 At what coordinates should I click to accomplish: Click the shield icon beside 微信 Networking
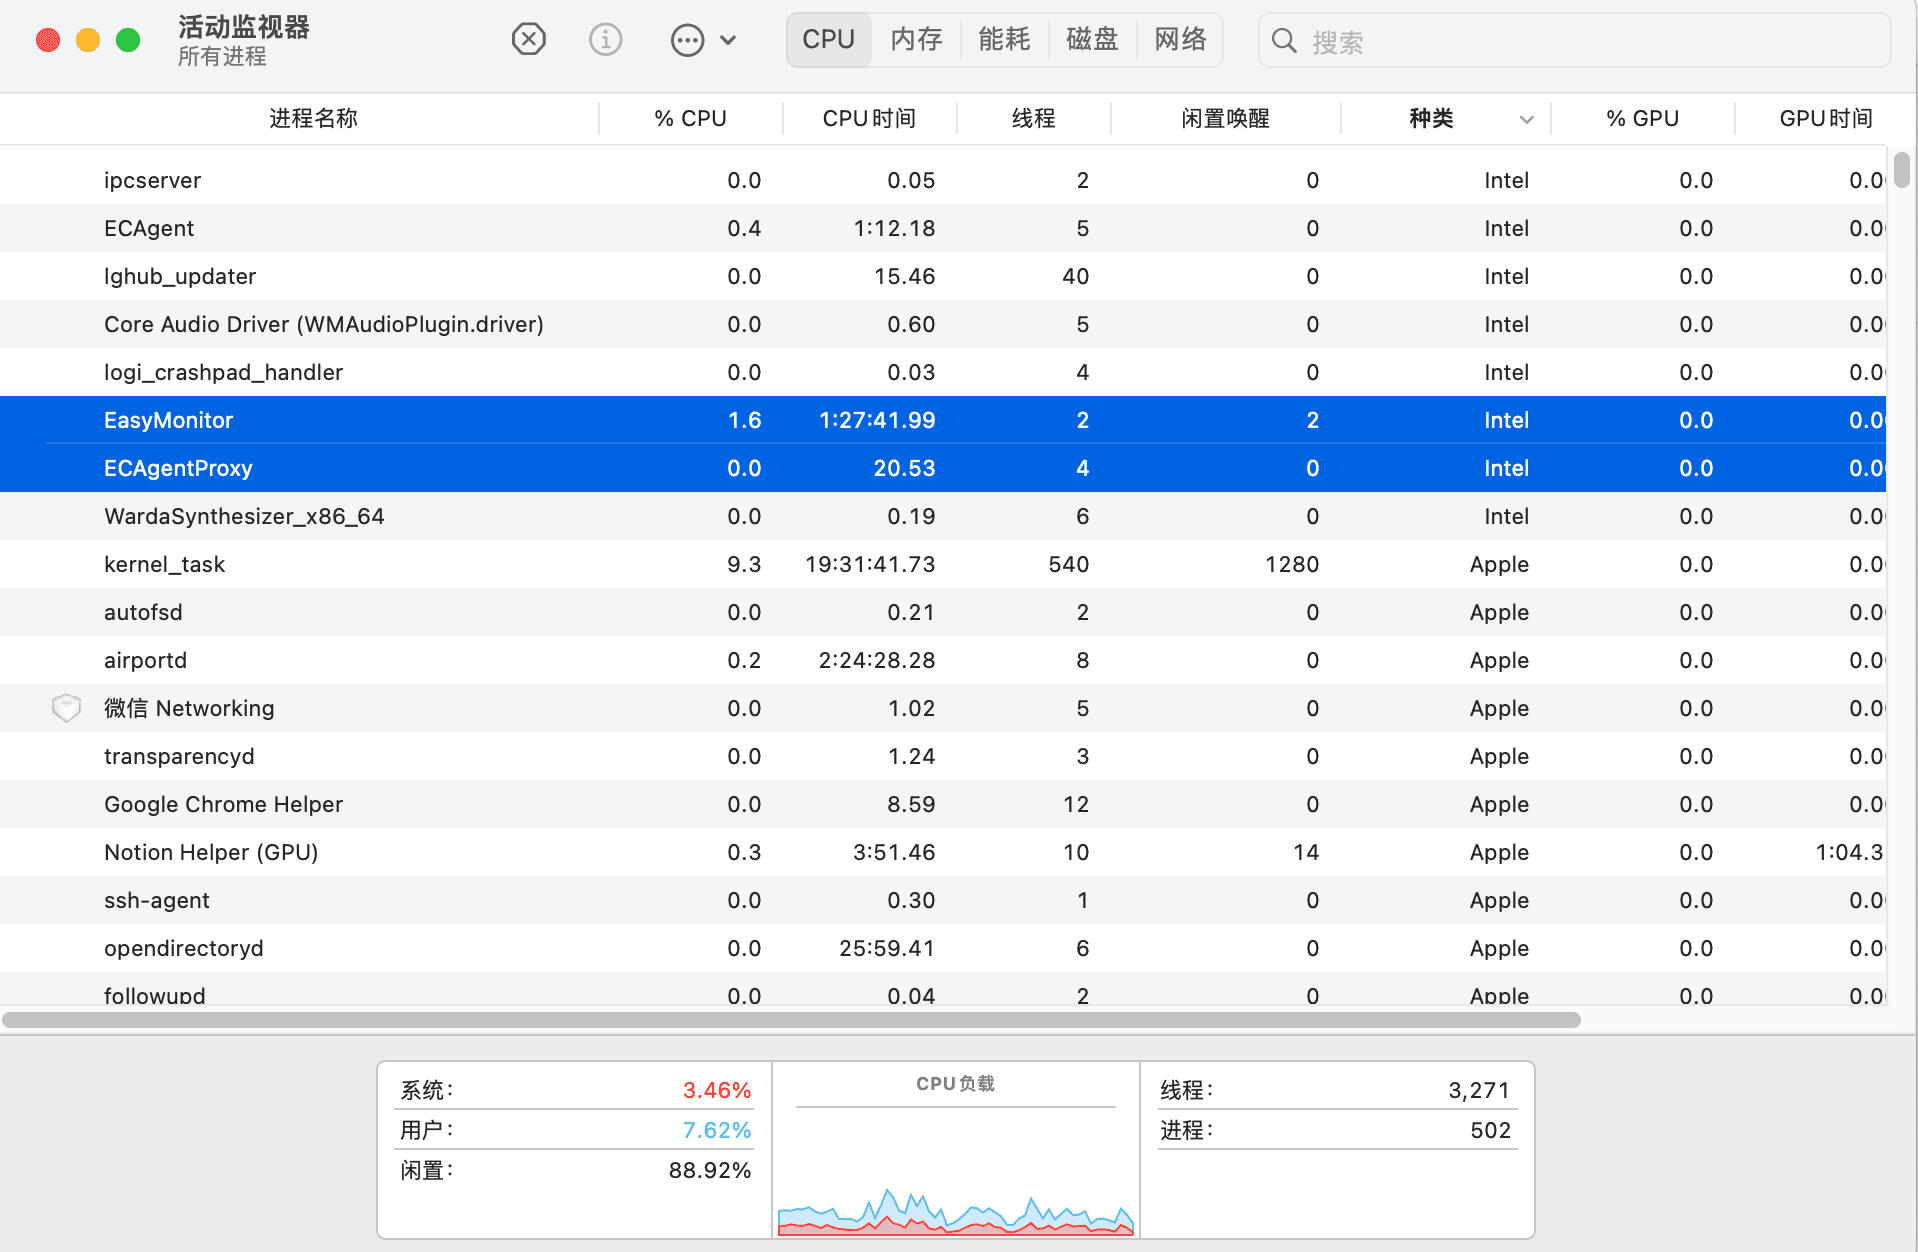pyautogui.click(x=66, y=708)
